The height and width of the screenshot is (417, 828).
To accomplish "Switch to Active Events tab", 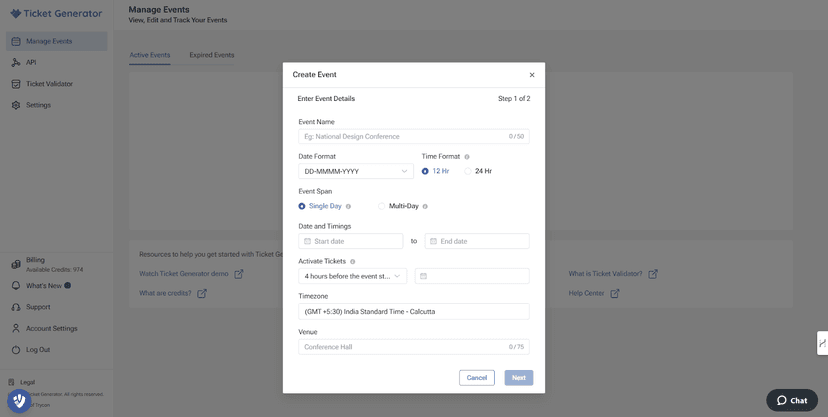I will pos(149,55).
